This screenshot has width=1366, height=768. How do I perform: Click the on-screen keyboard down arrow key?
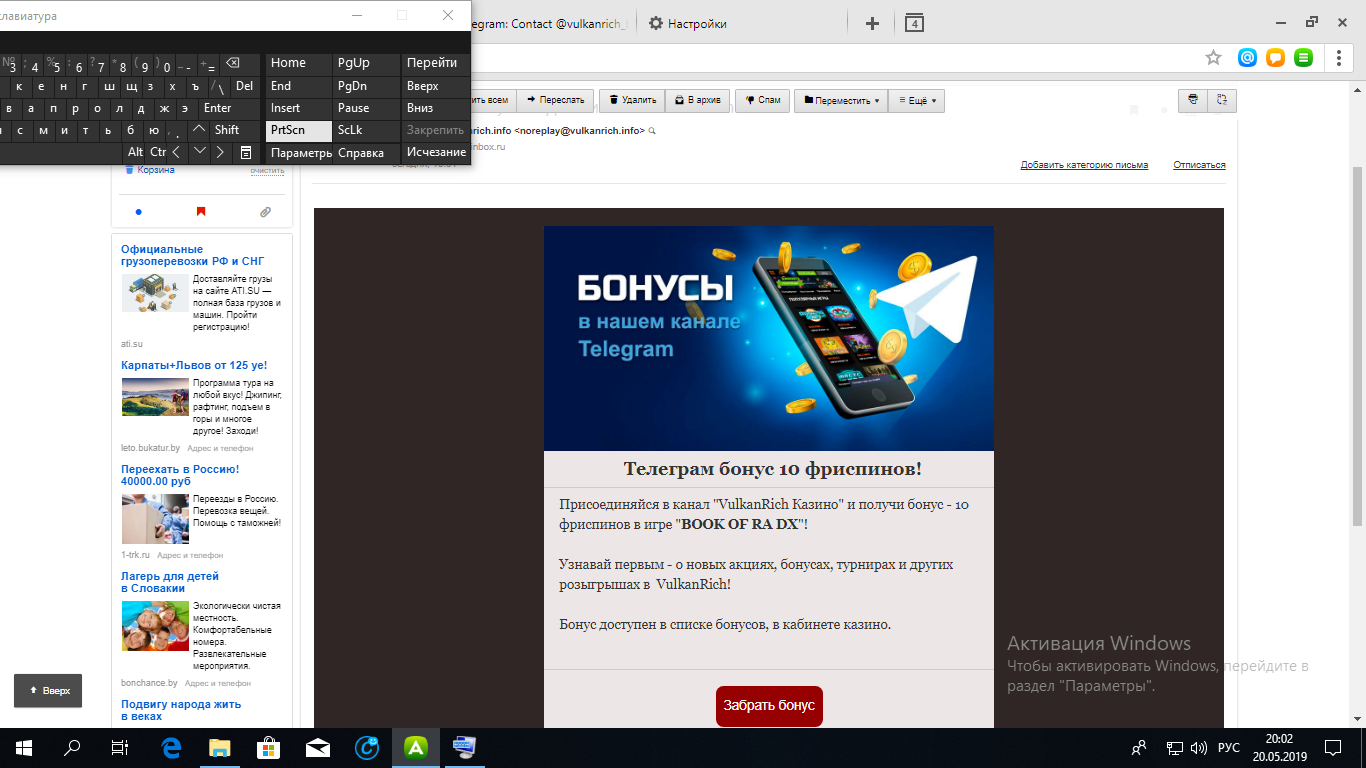199,152
